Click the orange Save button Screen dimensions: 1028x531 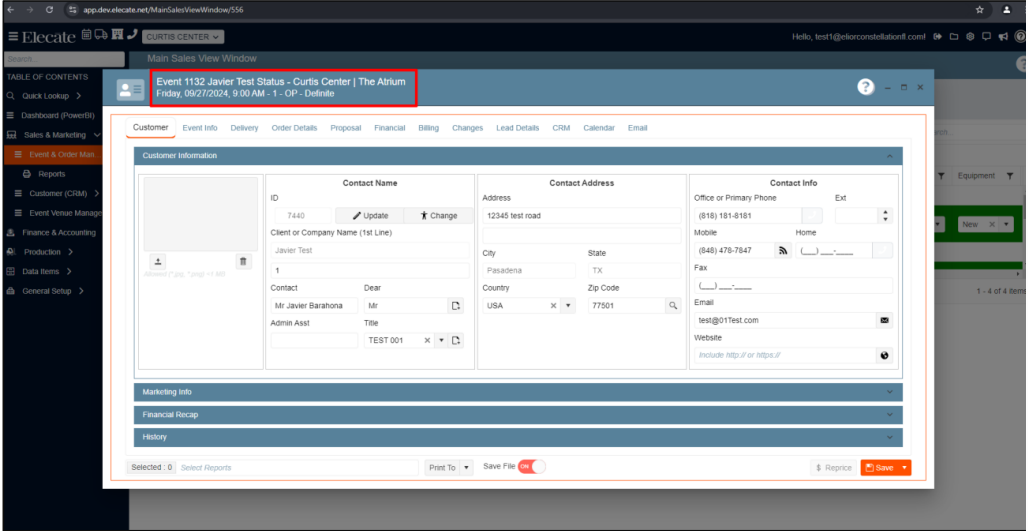tap(879, 467)
